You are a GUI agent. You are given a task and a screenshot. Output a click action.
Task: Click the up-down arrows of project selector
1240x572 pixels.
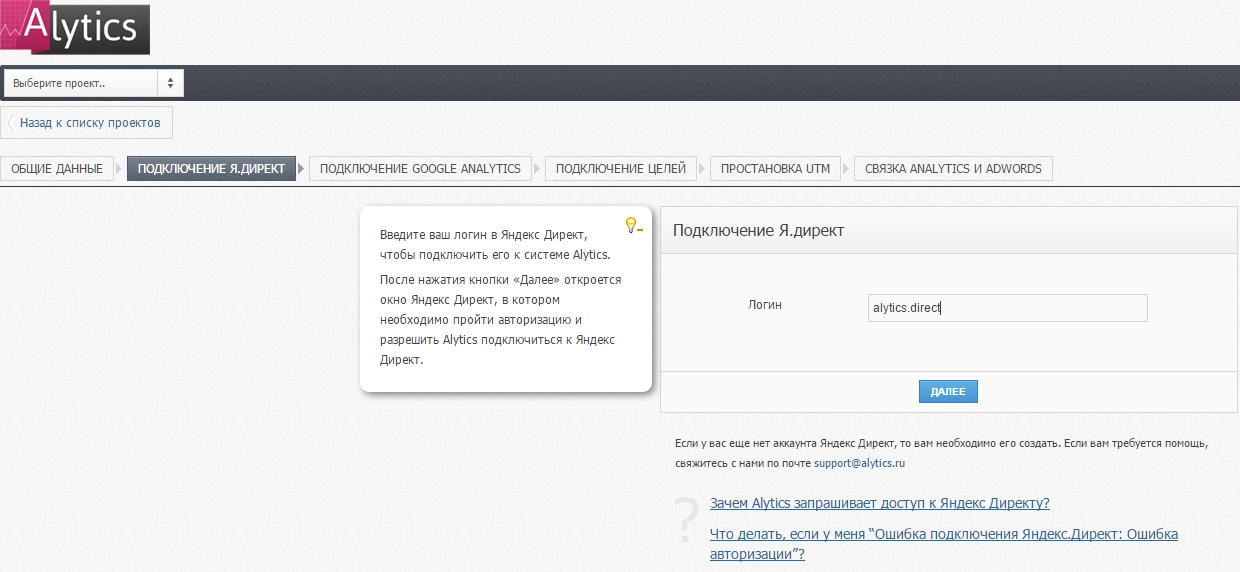(170, 83)
